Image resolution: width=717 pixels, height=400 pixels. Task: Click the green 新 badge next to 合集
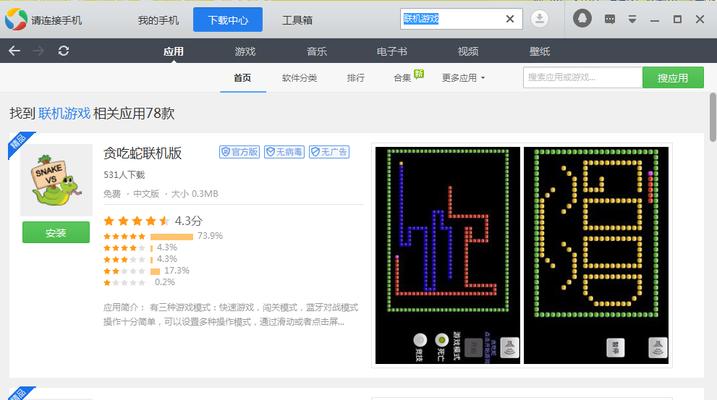419,73
